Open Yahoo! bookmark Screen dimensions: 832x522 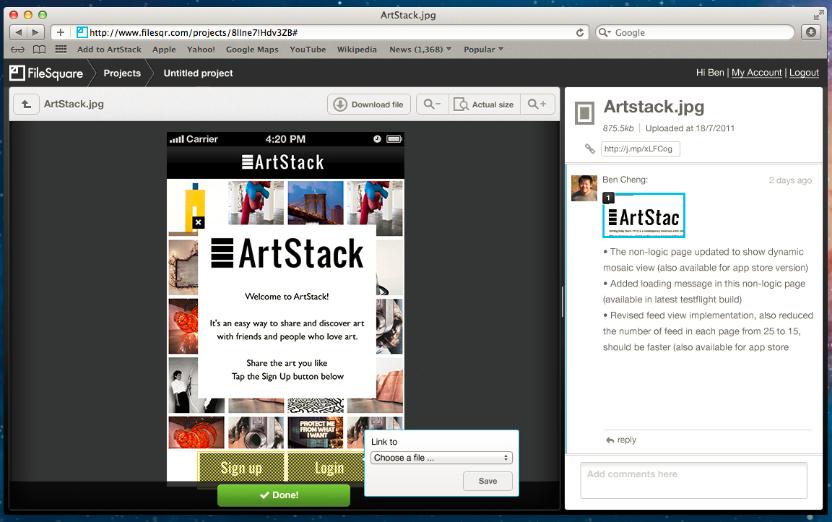(x=201, y=49)
